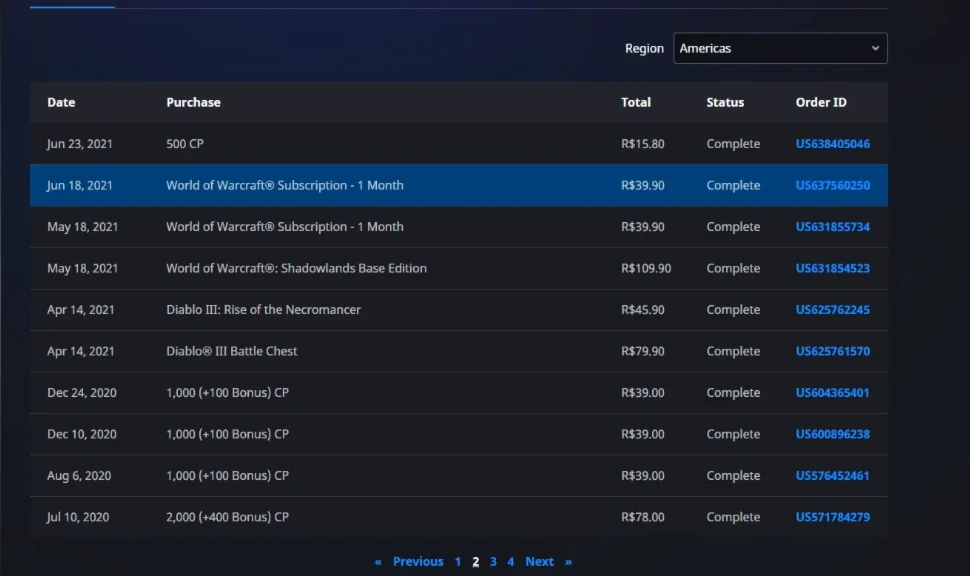Click the Next pagination link
Screen dimensions: 970x576
539,562
